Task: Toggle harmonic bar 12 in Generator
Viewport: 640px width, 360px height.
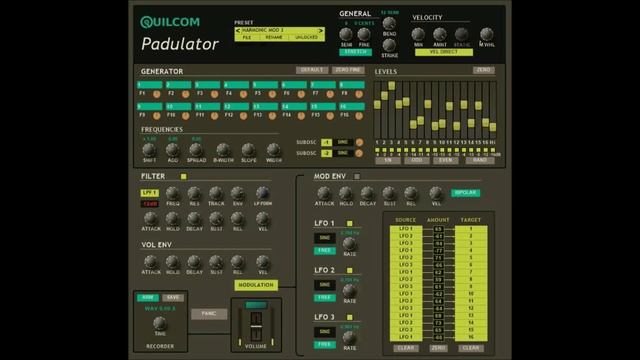Action: click(236, 107)
